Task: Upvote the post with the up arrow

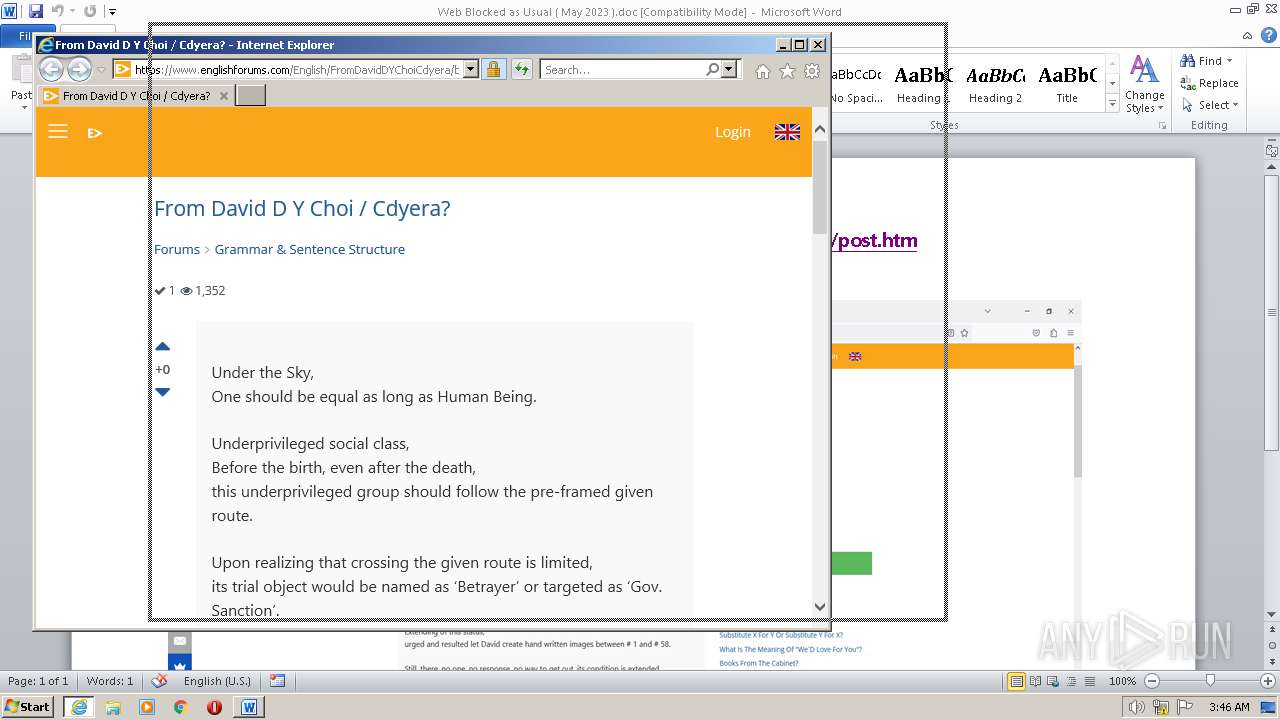Action: (x=163, y=346)
